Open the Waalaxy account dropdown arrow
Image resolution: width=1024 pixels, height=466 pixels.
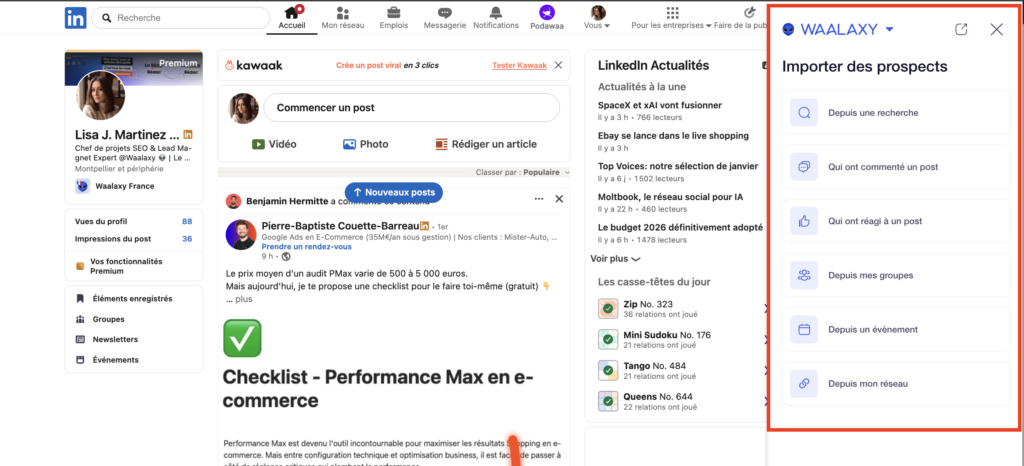(x=889, y=29)
